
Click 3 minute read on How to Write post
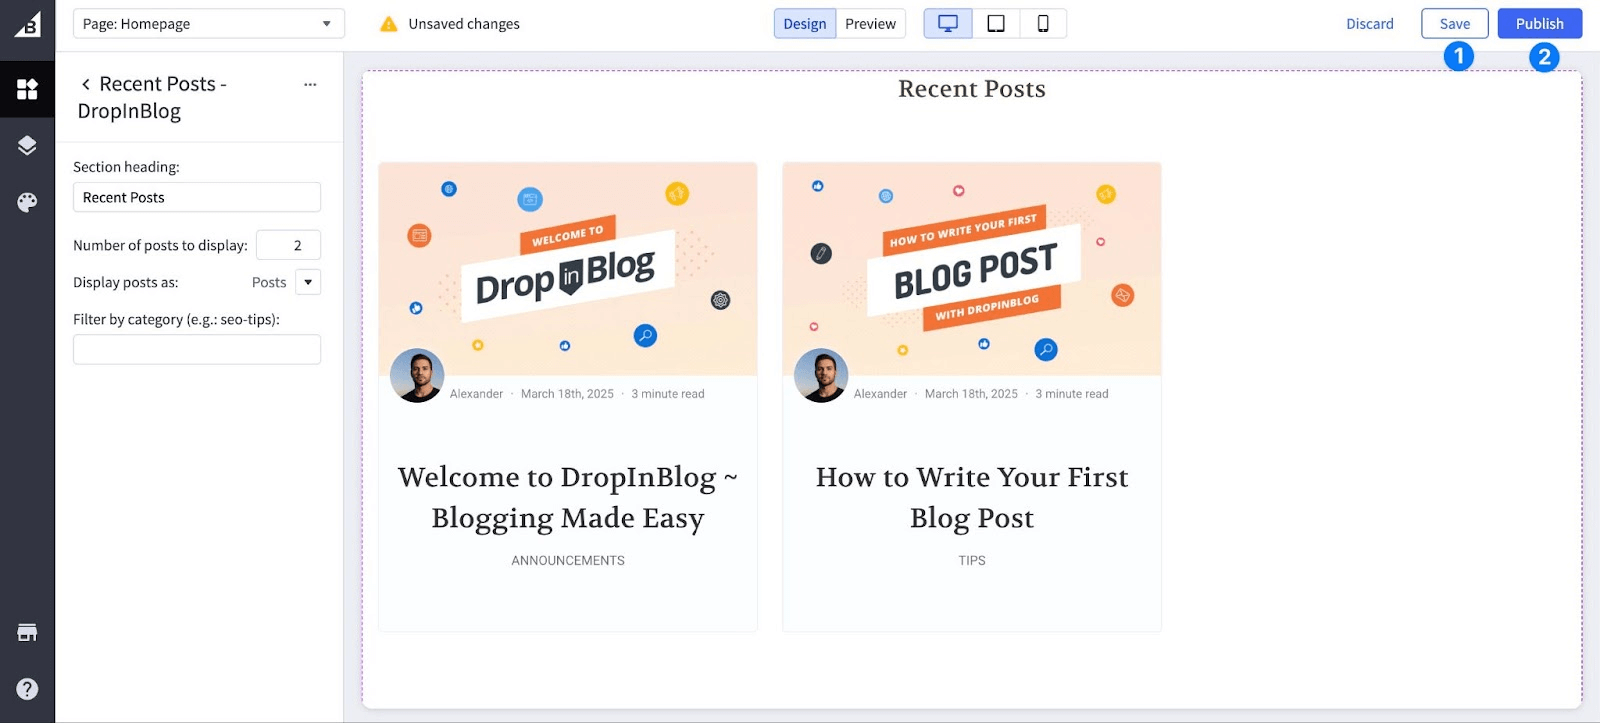(x=1072, y=394)
